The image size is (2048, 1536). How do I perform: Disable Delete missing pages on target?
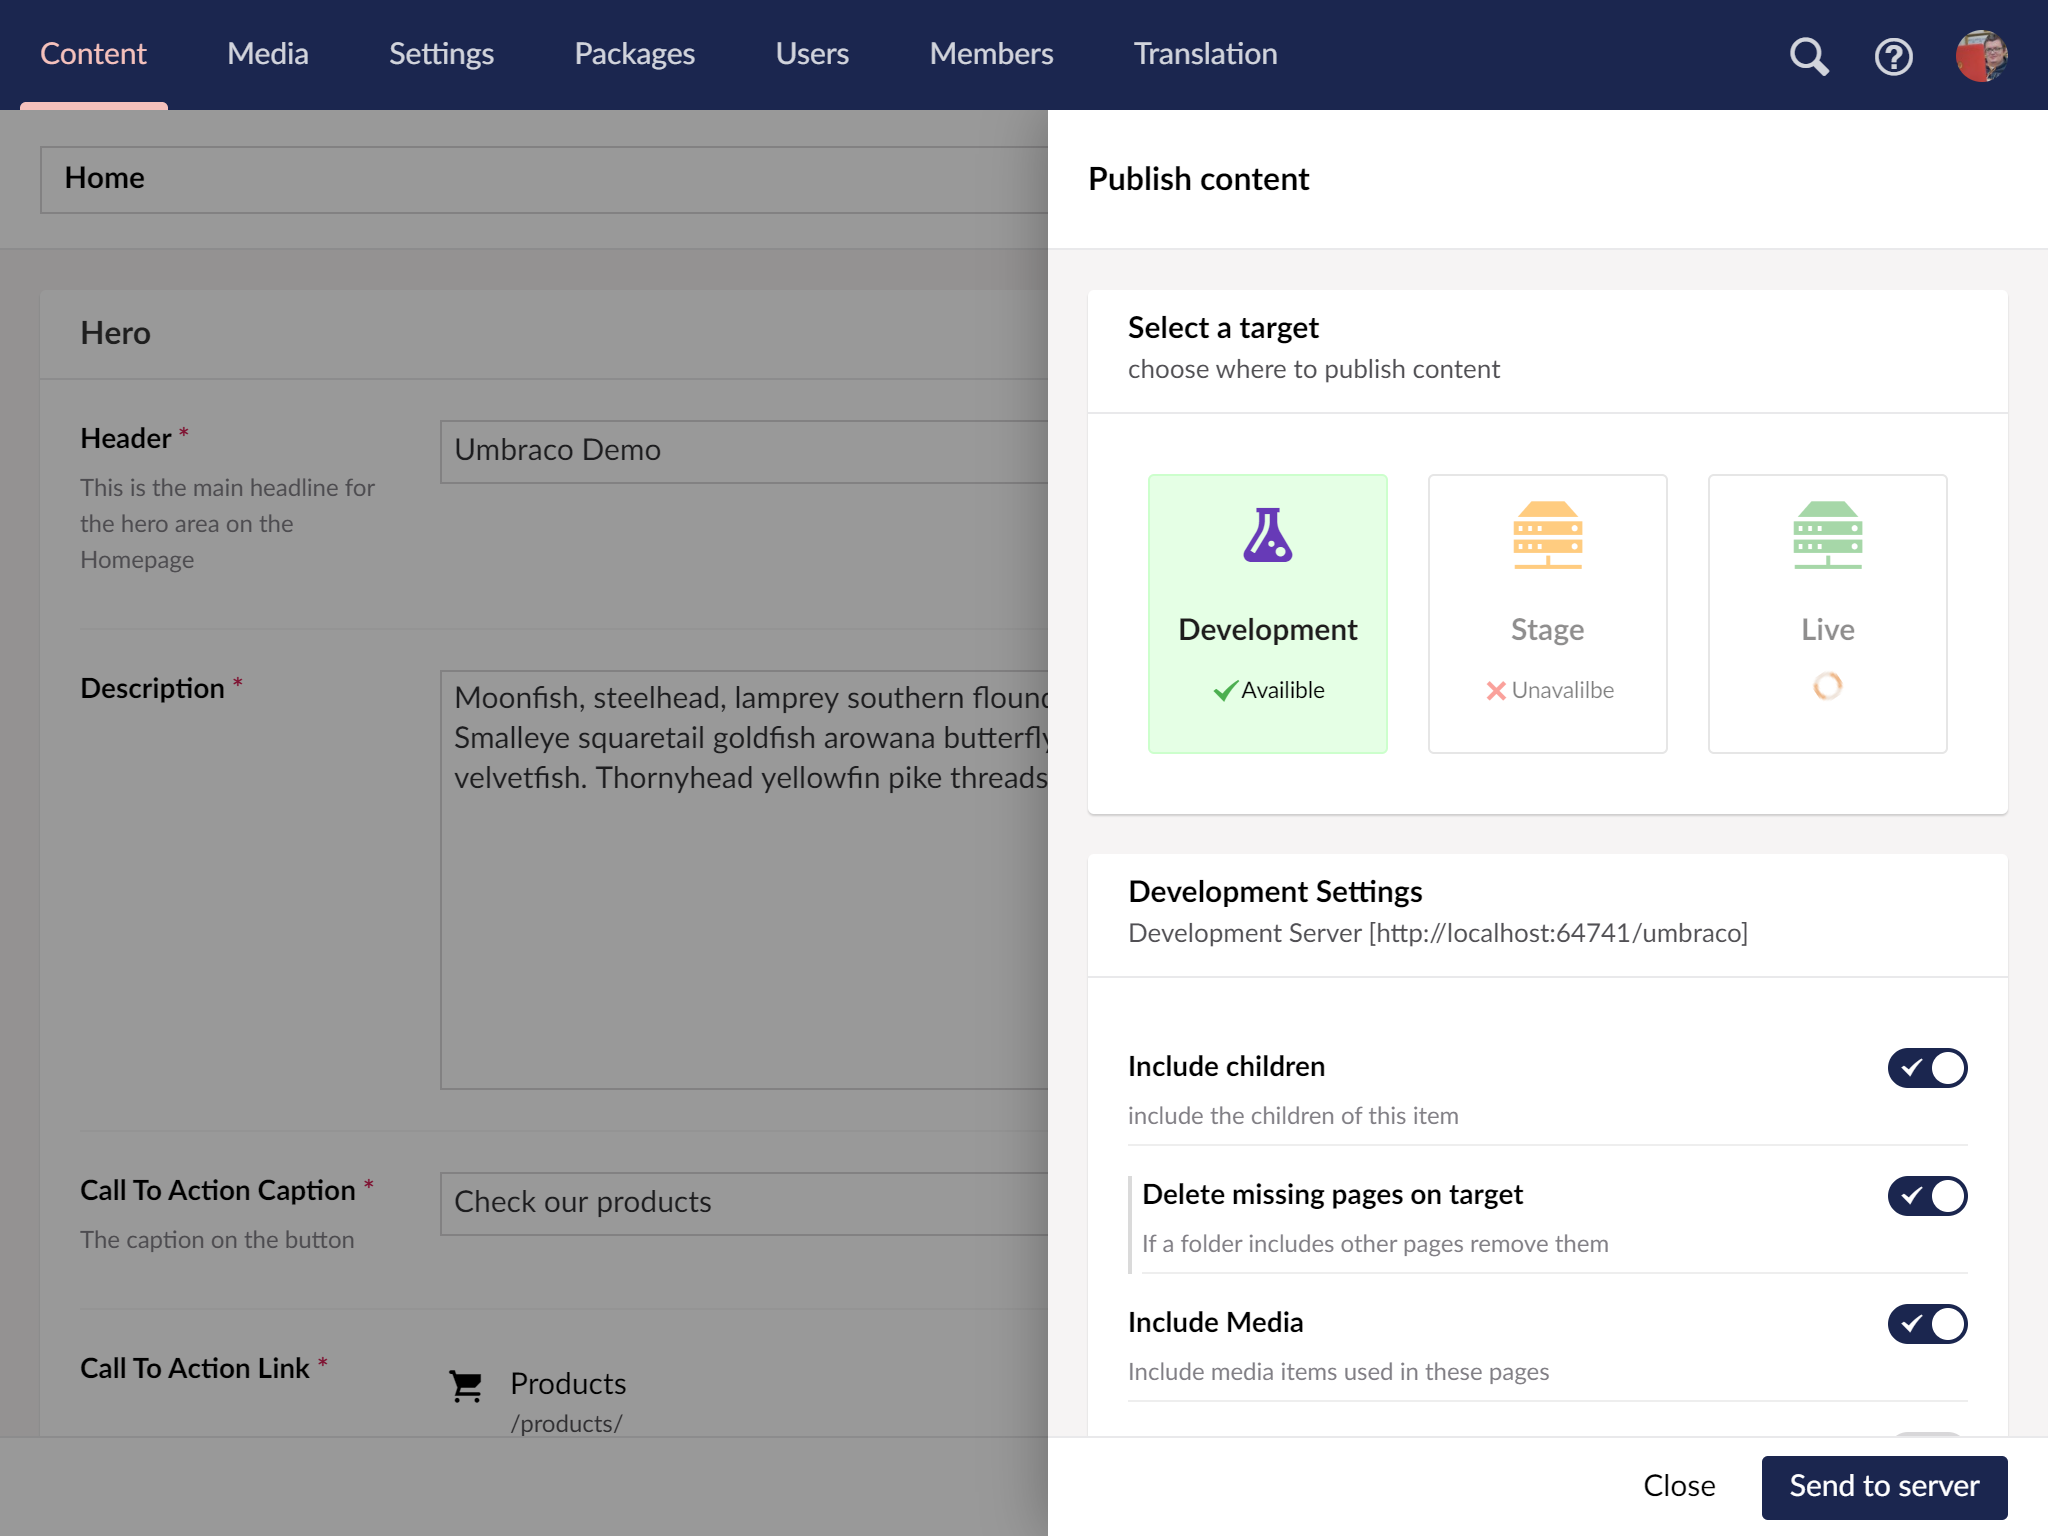coord(1927,1196)
